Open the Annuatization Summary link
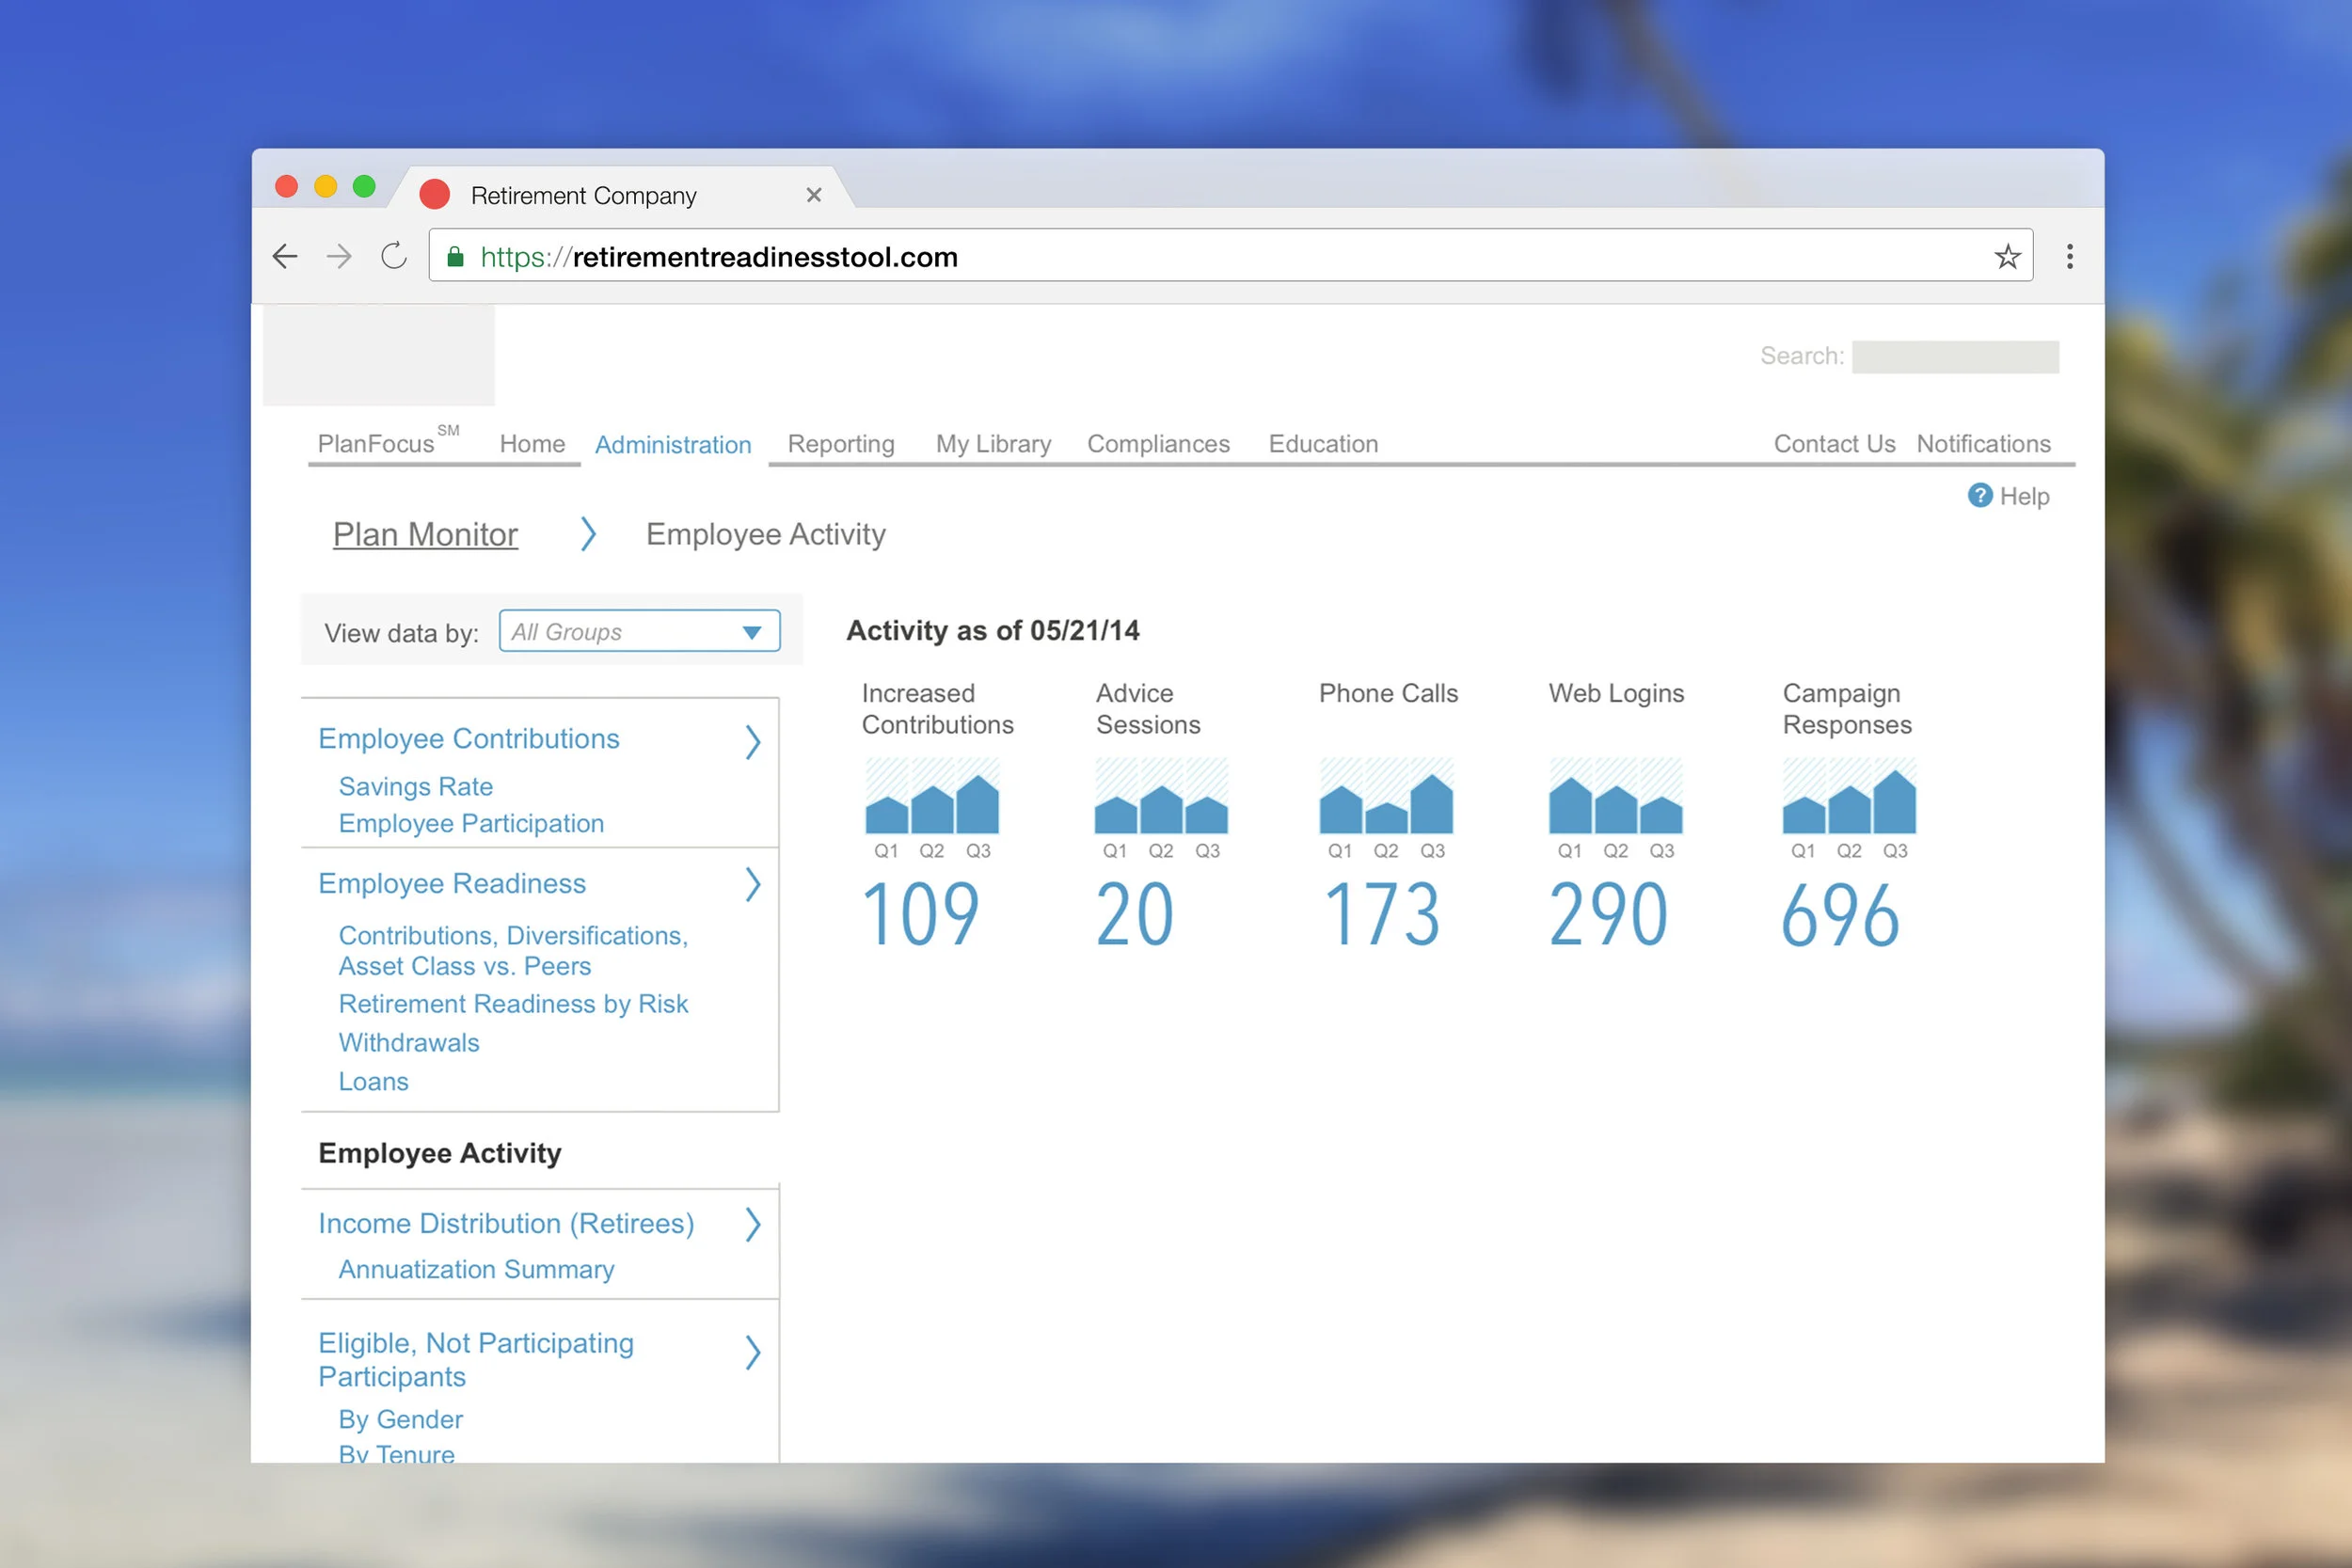Screen dimensions: 2352x1568 (x=476, y=1270)
